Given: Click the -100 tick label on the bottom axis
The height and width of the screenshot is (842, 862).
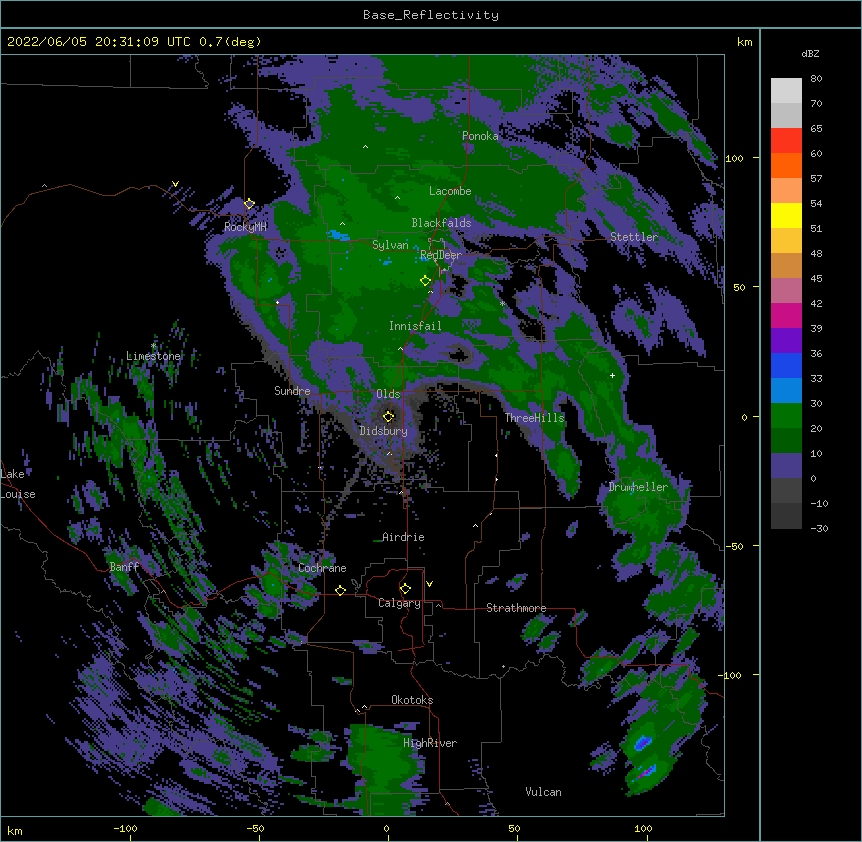Looking at the screenshot, I should [x=125, y=829].
